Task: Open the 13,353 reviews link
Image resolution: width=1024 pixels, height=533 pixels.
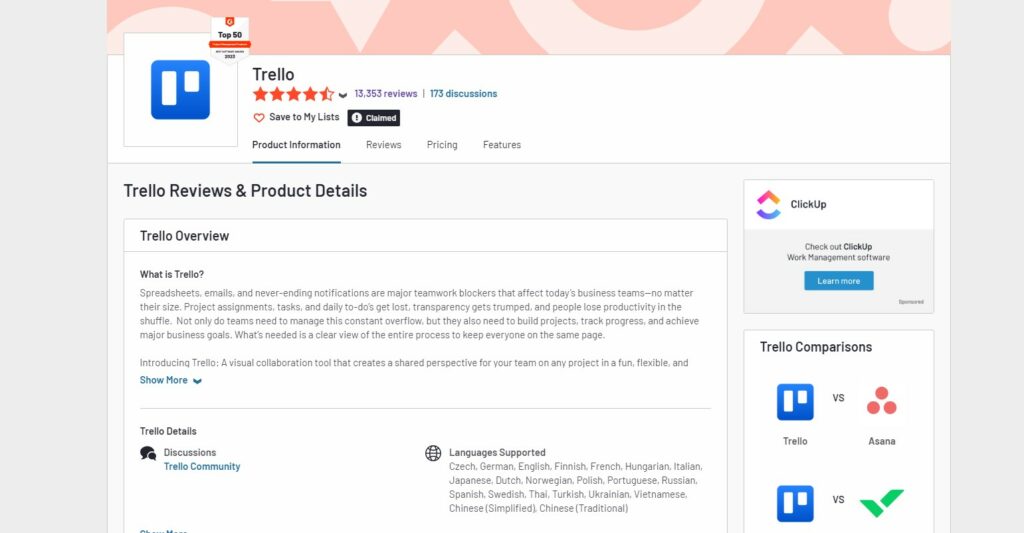Action: coord(386,94)
